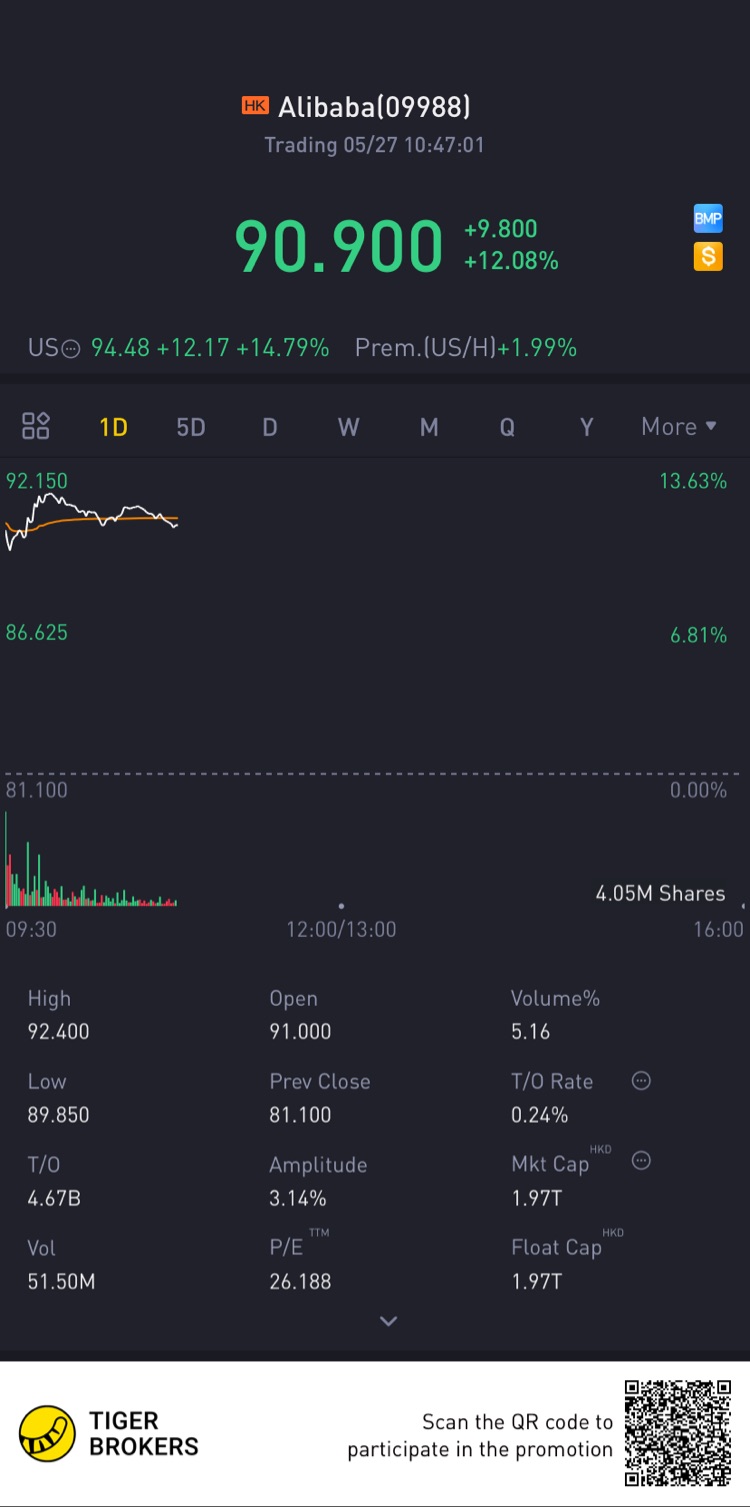This screenshot has width=750, height=1507.
Task: Tap the promotion QR code
Action: pyautogui.click(x=679, y=1434)
